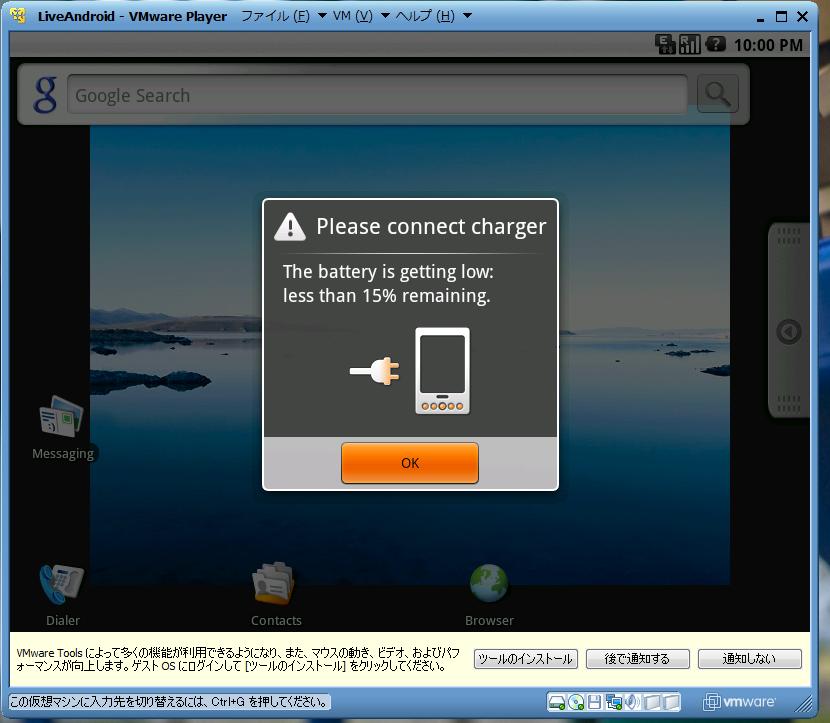Tap the EDGE data connection status icon
Viewport: 830px width, 723px height.
pos(665,44)
